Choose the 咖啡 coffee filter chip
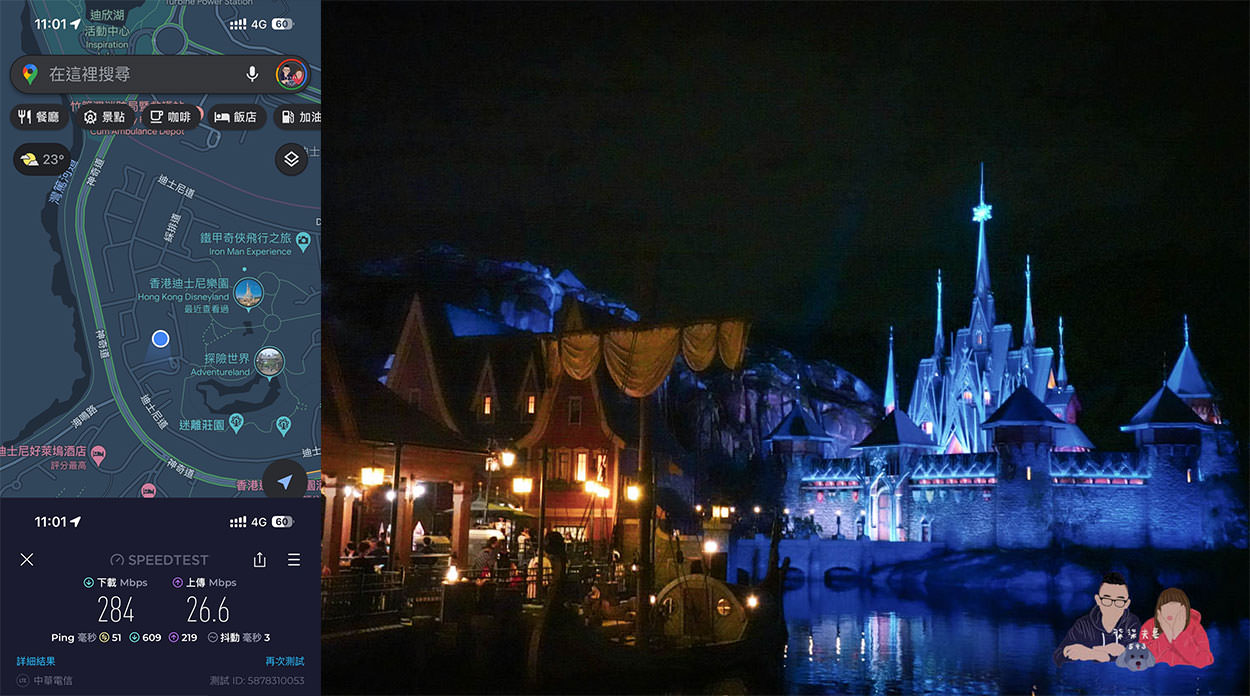 tap(170, 117)
